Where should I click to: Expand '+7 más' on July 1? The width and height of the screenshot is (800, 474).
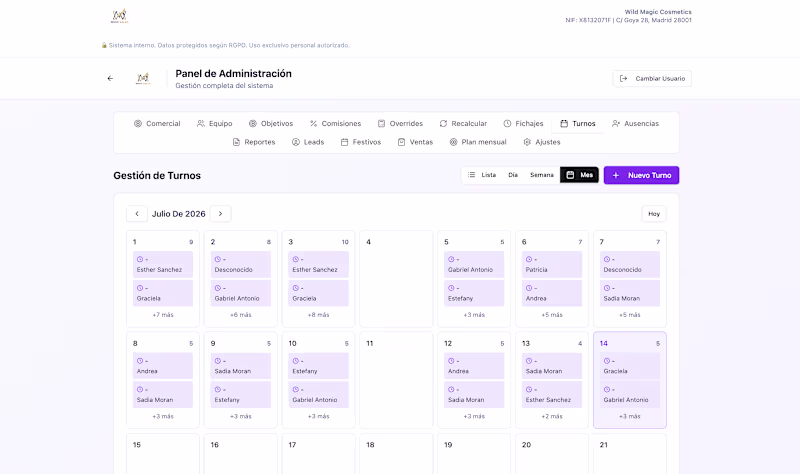click(x=163, y=315)
